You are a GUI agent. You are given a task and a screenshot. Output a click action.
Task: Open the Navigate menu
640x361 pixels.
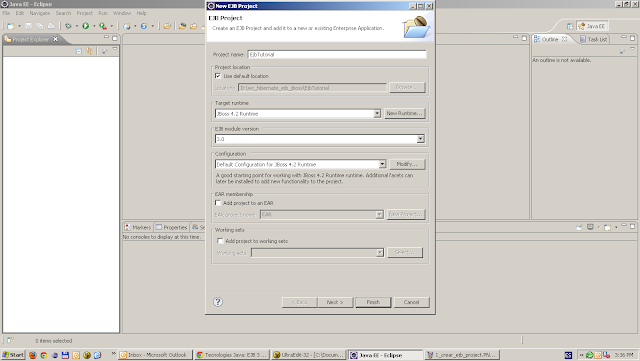click(x=40, y=13)
